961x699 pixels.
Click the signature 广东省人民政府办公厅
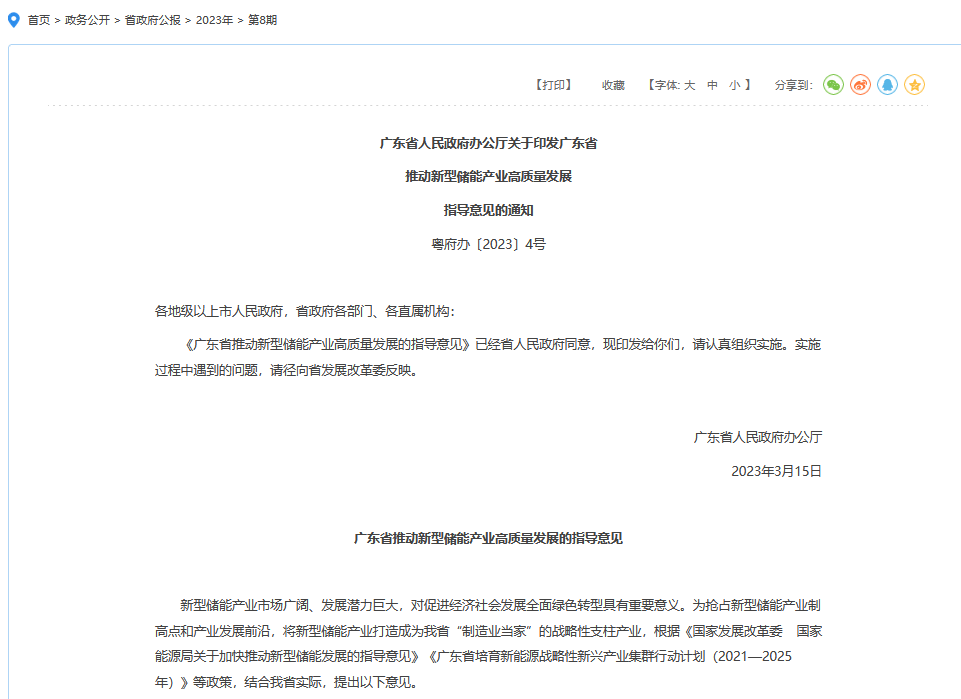point(758,437)
